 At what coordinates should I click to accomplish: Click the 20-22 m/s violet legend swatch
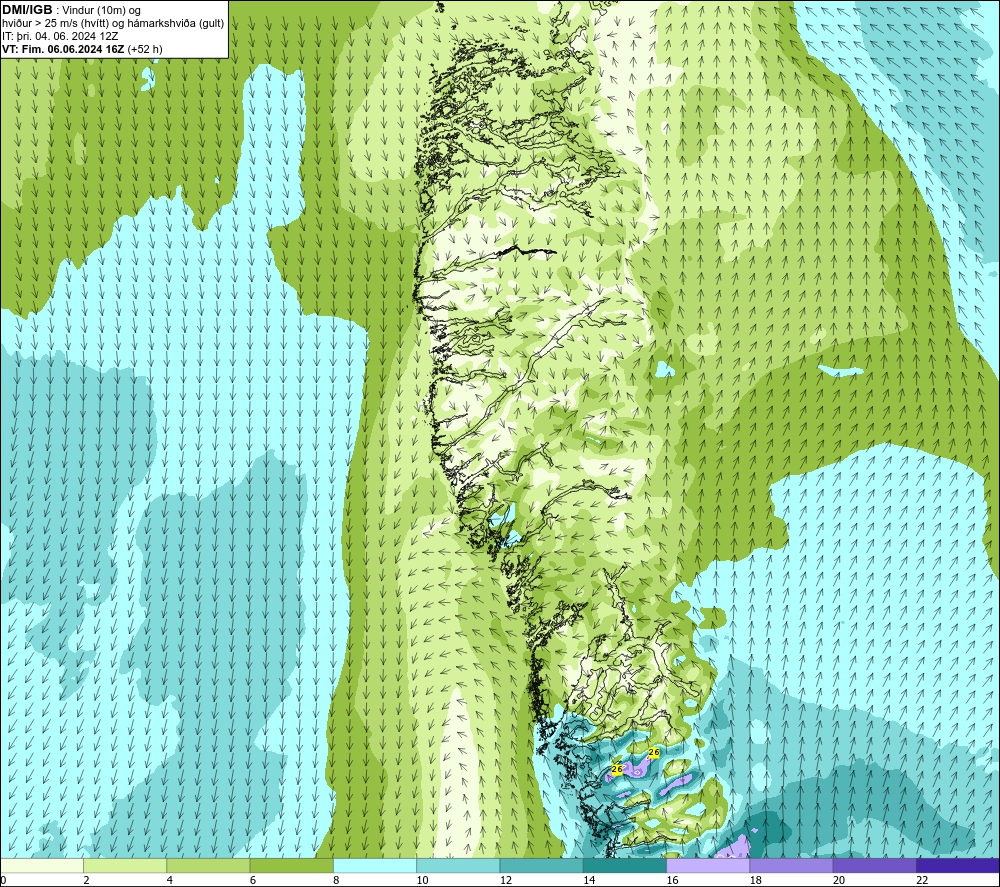[x=874, y=865]
